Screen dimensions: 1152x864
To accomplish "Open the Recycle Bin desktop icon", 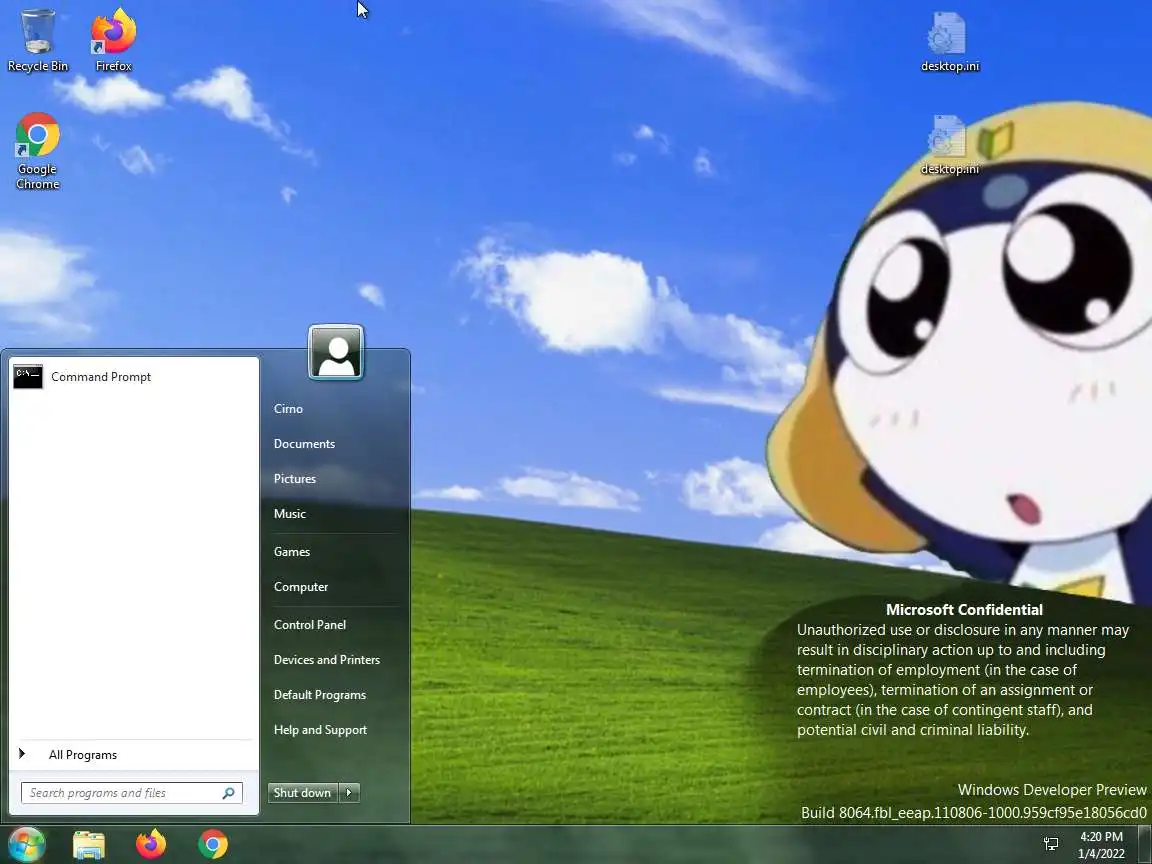I will 37,40.
